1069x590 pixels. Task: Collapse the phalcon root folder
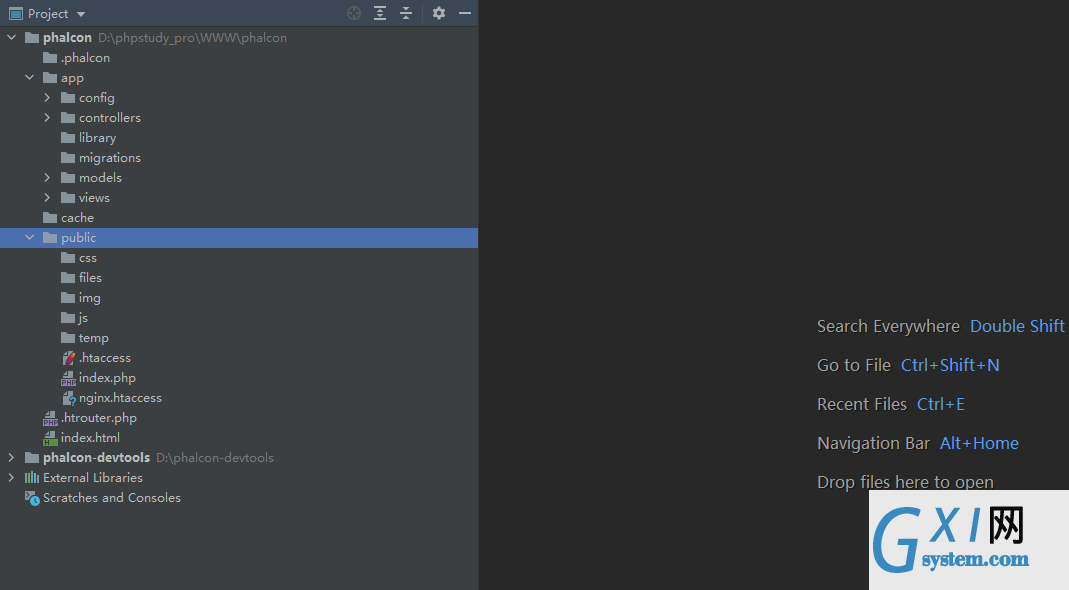[12, 38]
